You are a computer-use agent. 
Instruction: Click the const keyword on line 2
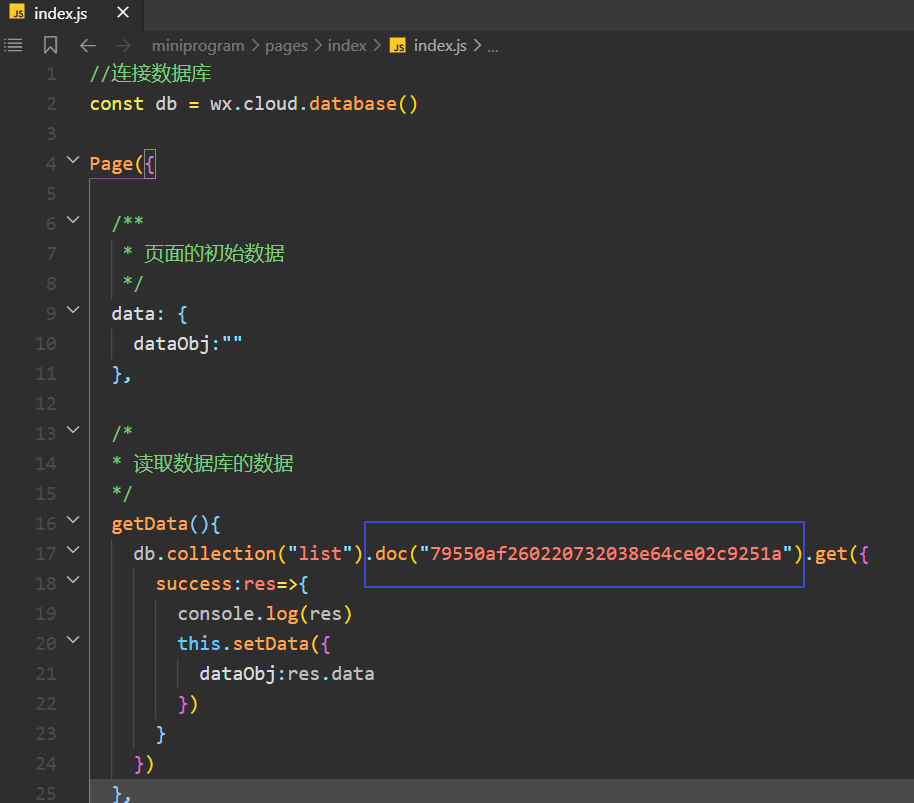pos(117,104)
